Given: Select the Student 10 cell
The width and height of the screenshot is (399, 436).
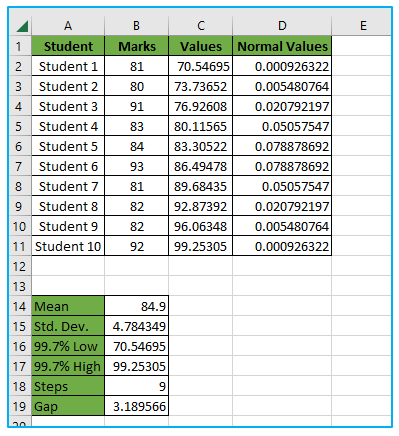Looking at the screenshot, I should point(68,246).
